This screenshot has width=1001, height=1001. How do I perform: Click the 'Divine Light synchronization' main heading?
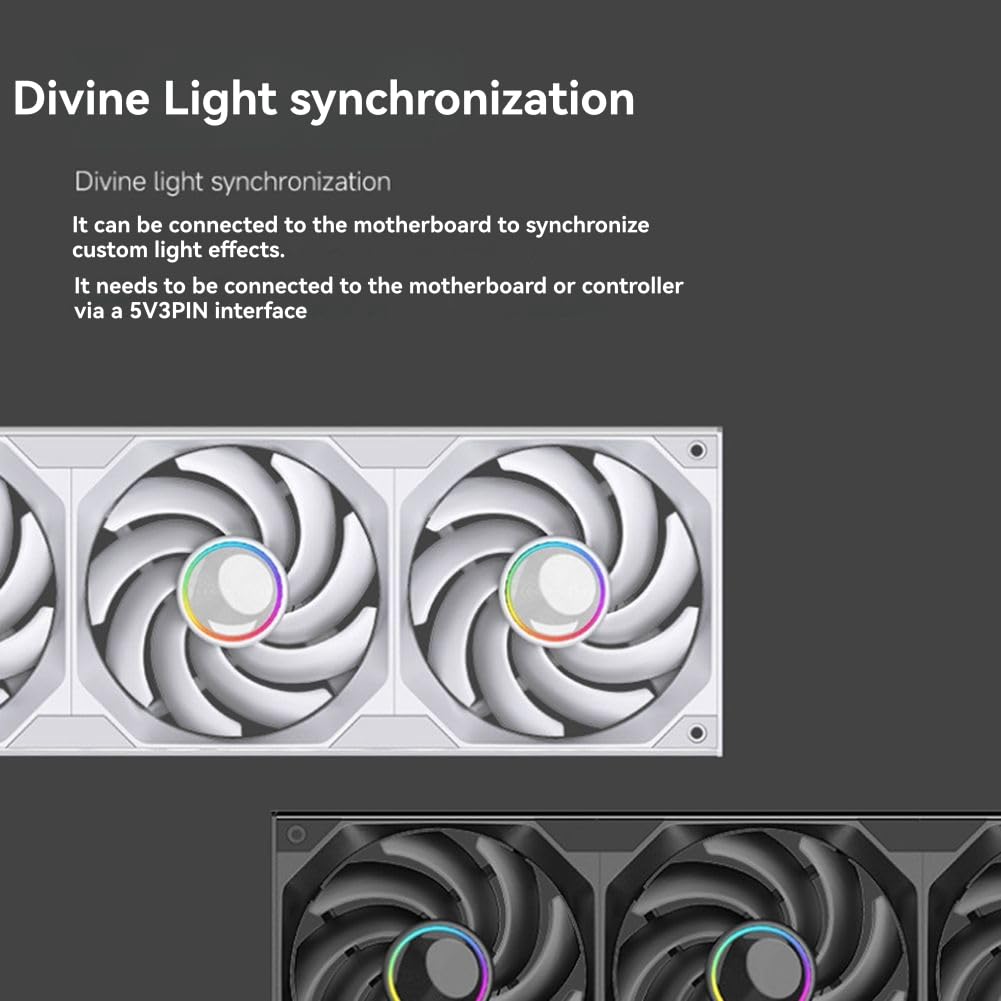click(x=324, y=100)
